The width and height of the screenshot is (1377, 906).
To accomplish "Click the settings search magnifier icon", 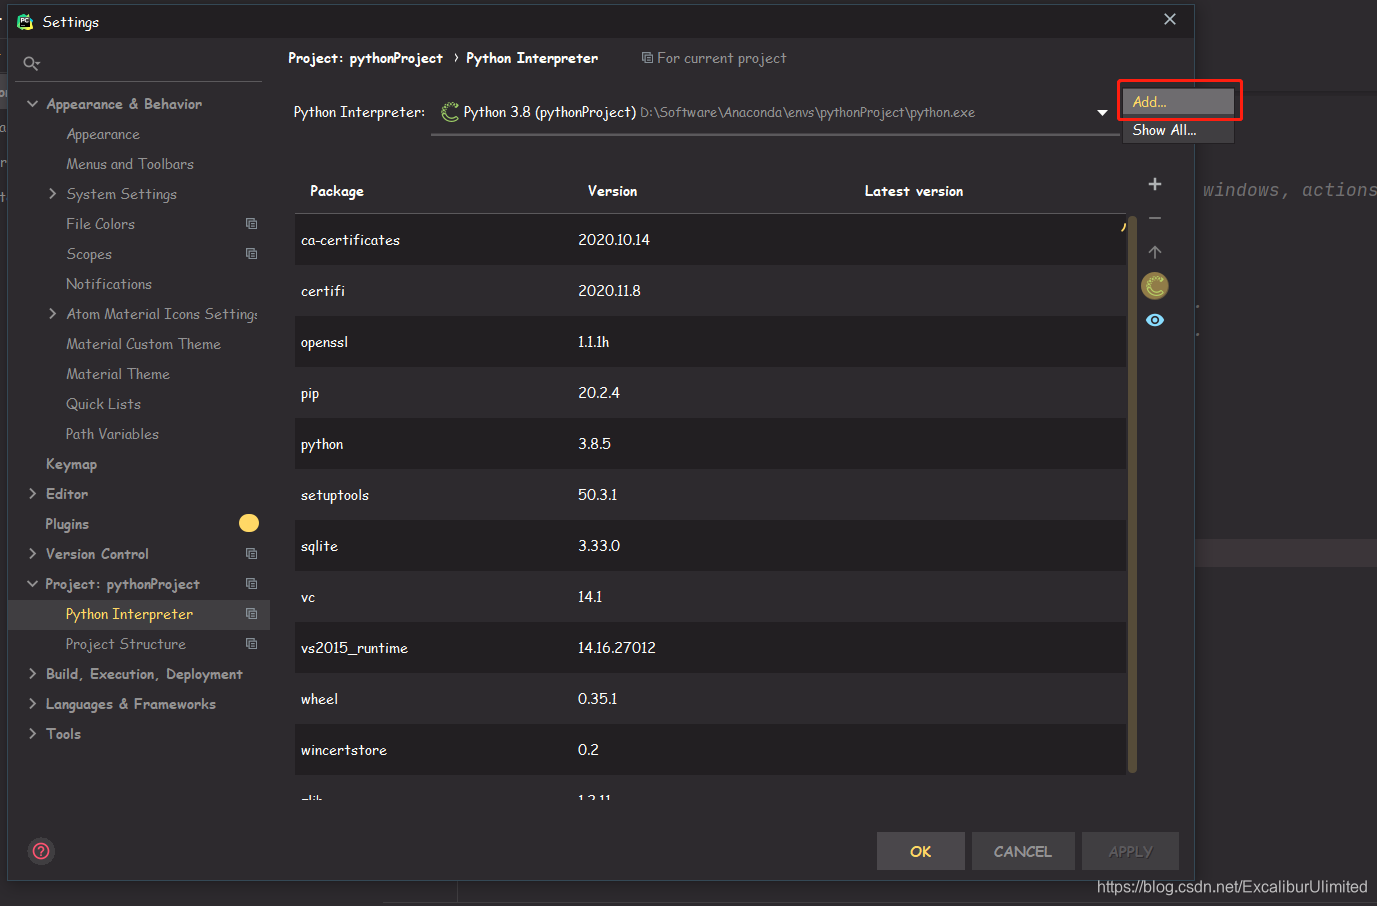I will point(32,64).
